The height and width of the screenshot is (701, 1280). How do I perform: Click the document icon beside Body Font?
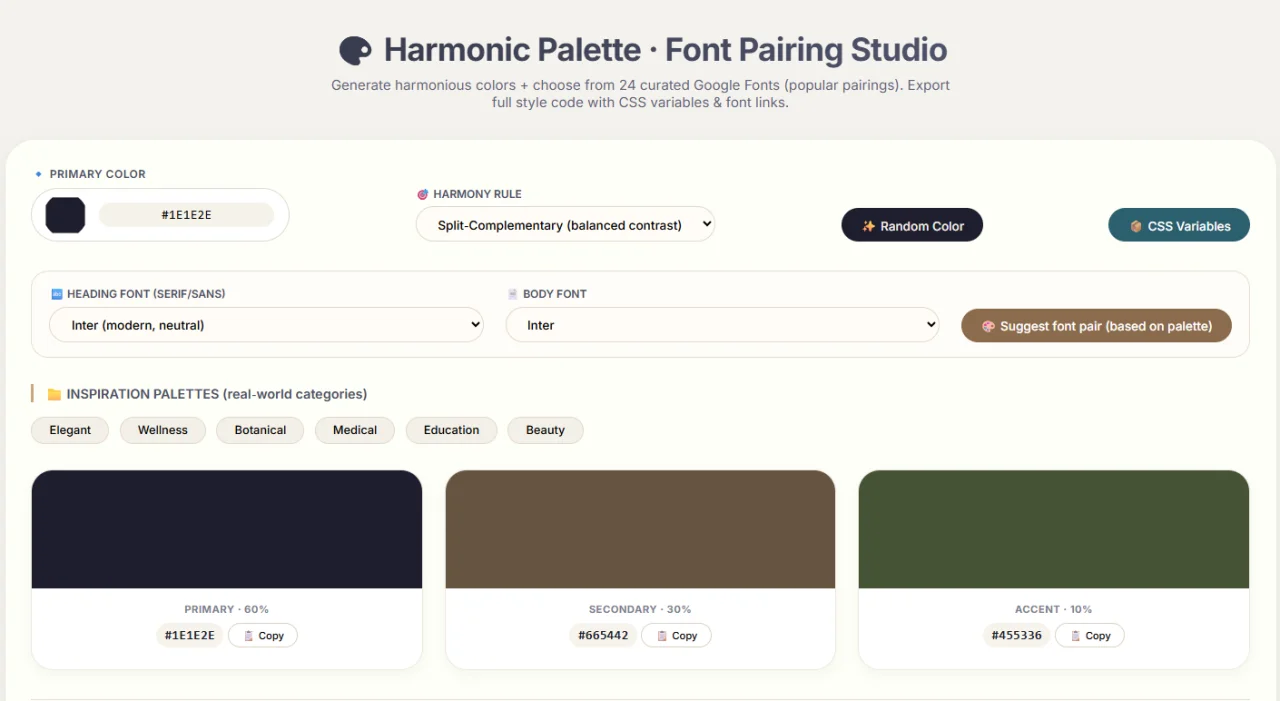[x=513, y=294]
